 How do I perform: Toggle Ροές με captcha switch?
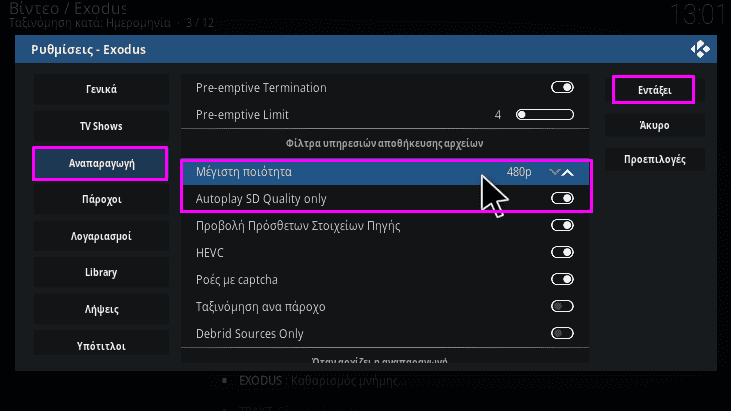pyautogui.click(x=562, y=280)
